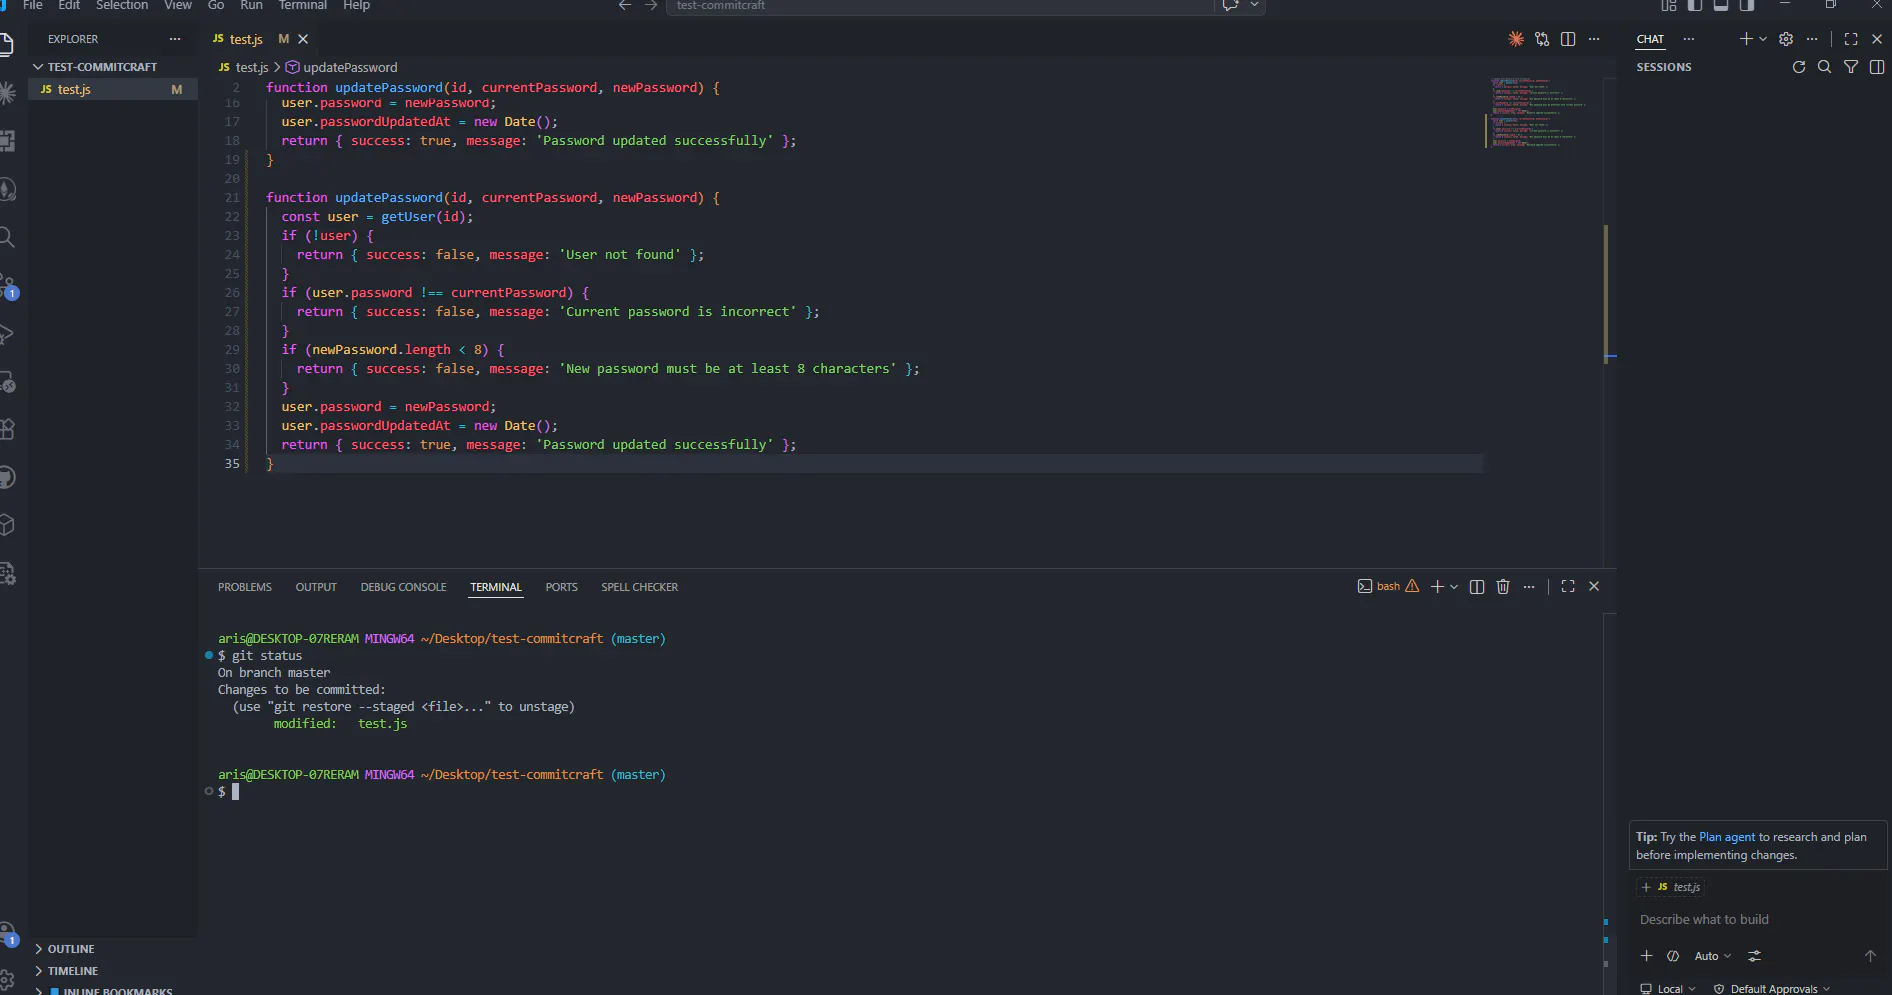Open Auto model picker dropdown
Screen dimensions: 1892x995
(1712, 956)
